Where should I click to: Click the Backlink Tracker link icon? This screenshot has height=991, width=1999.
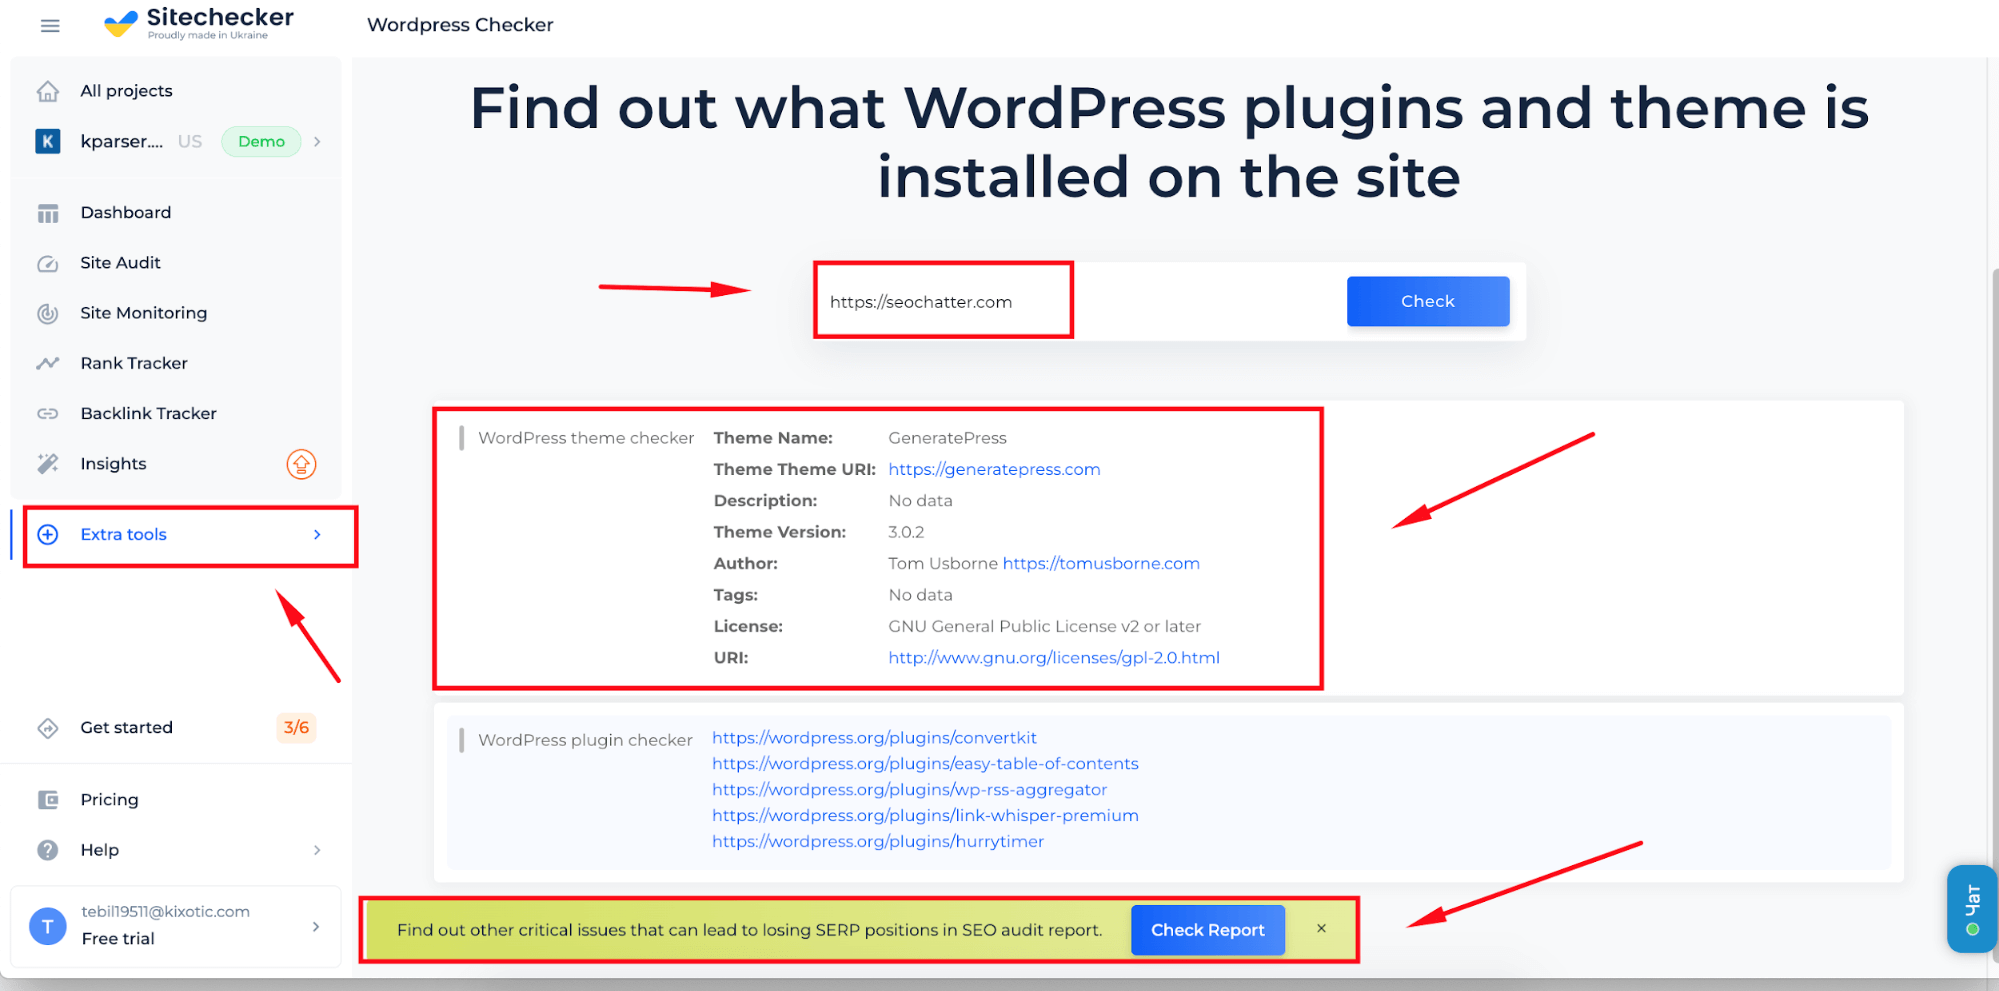[x=48, y=413]
